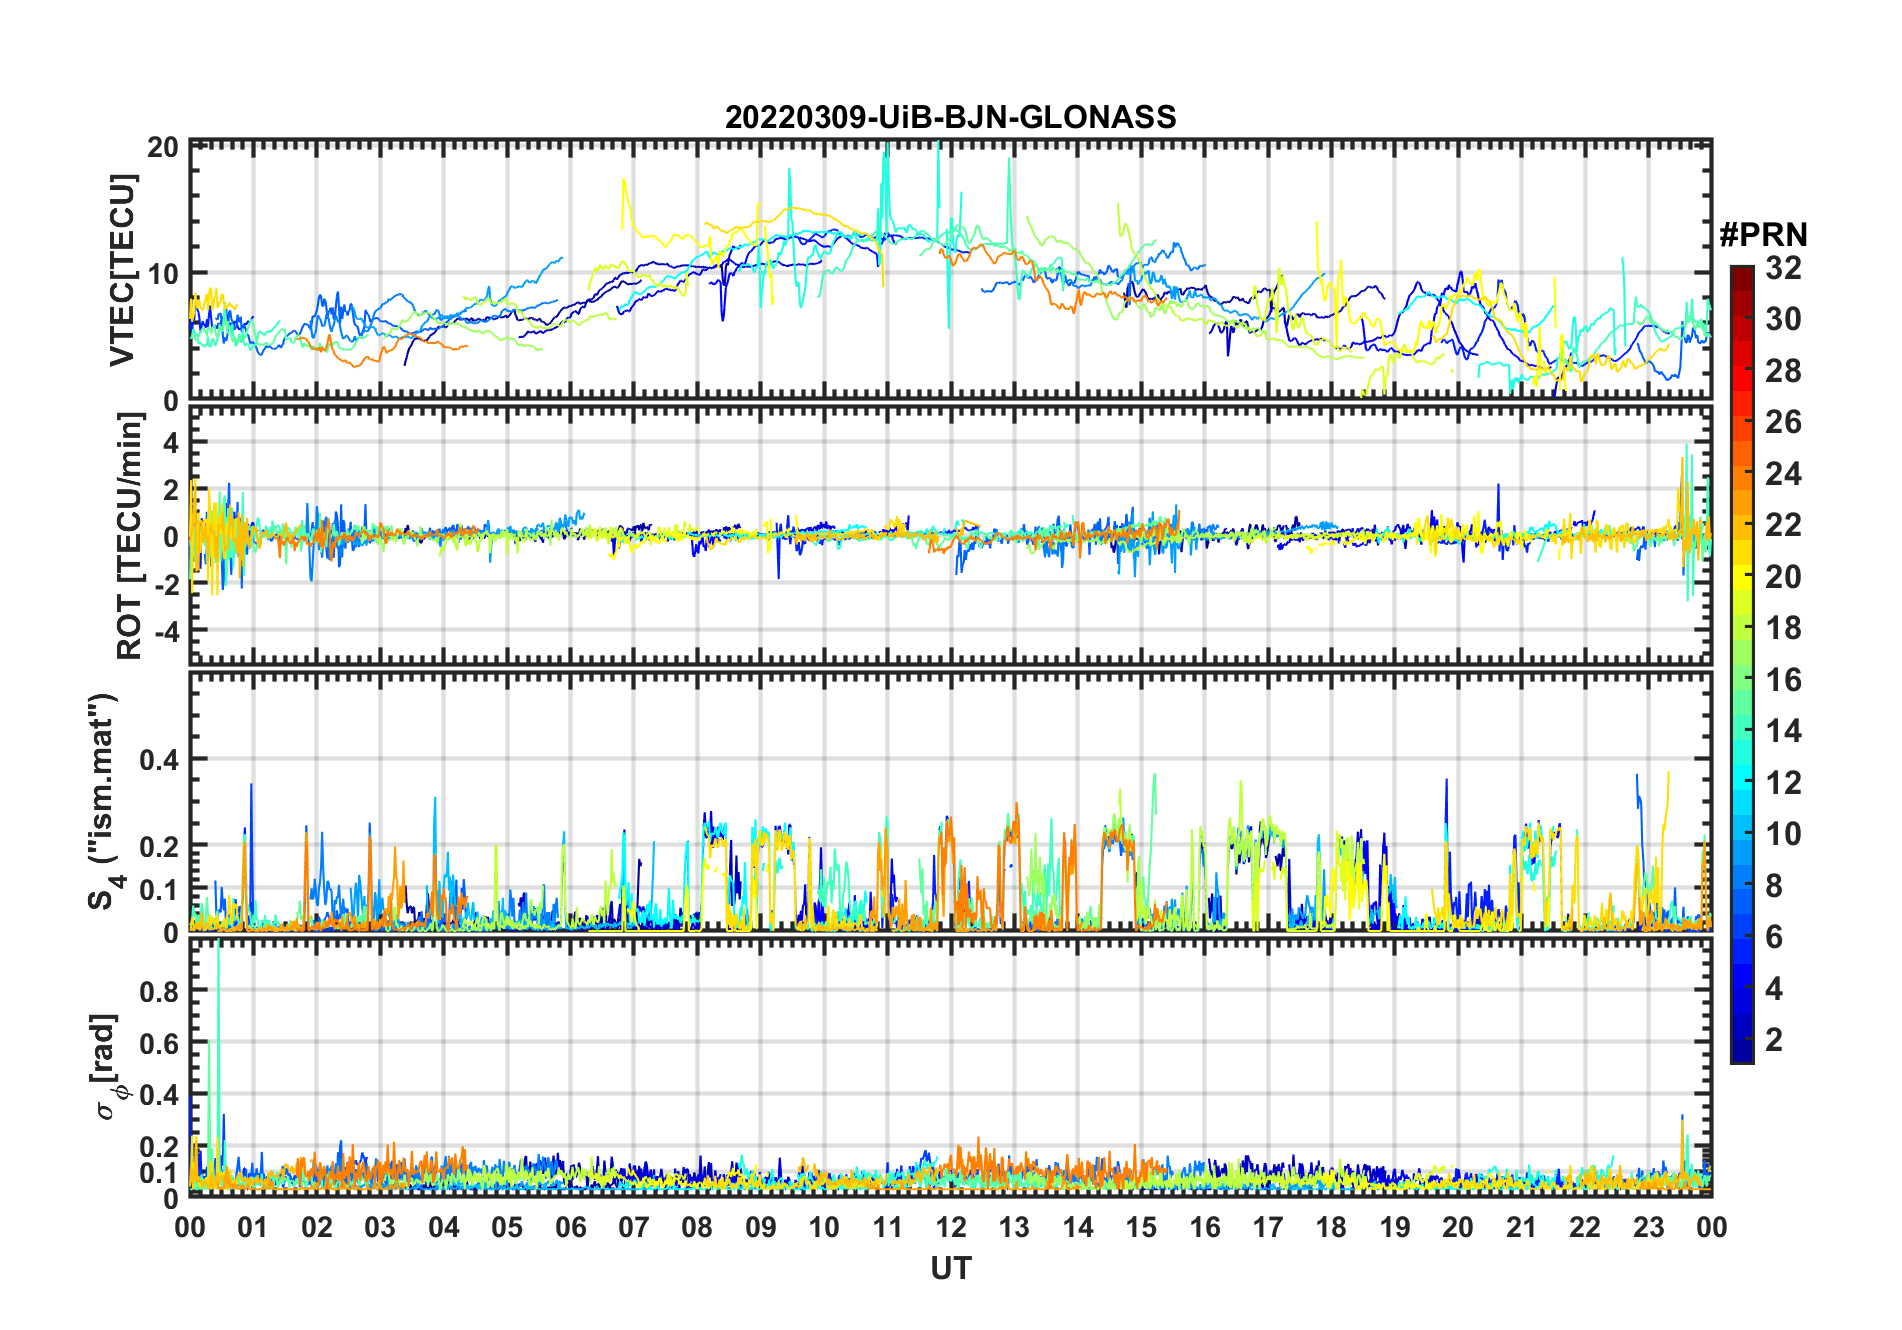Click sigma-phi y-axis tick label 0.6
This screenshot has height=1330, width=1902.
(x=160, y=1044)
